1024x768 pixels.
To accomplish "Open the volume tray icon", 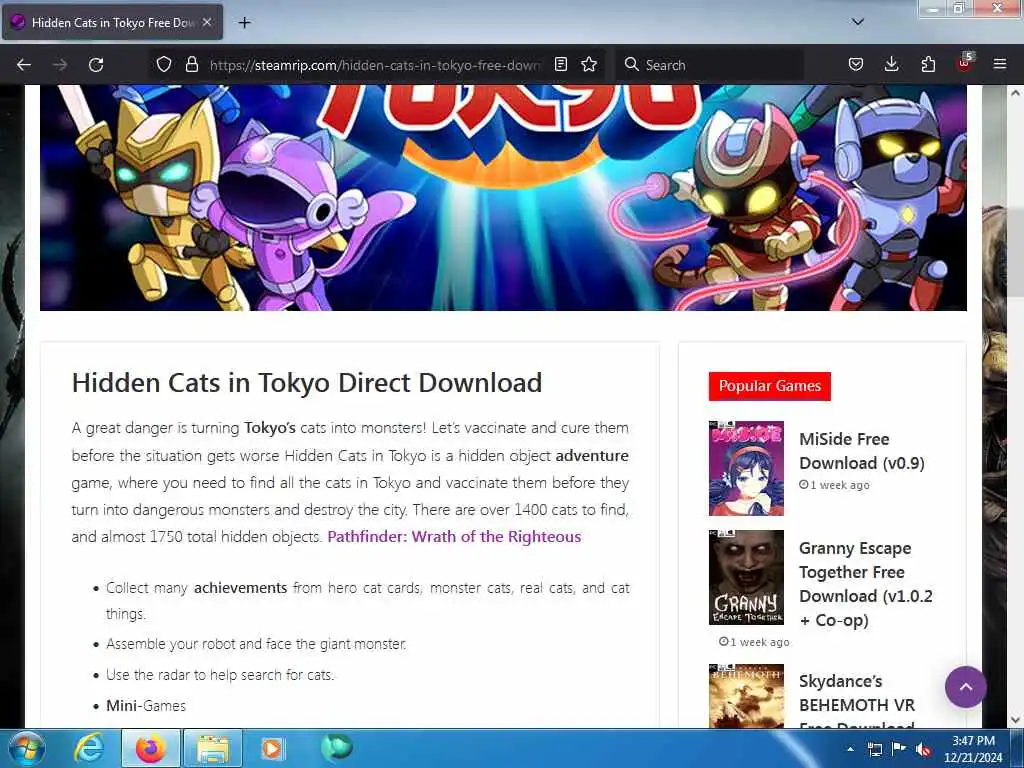I will point(923,749).
